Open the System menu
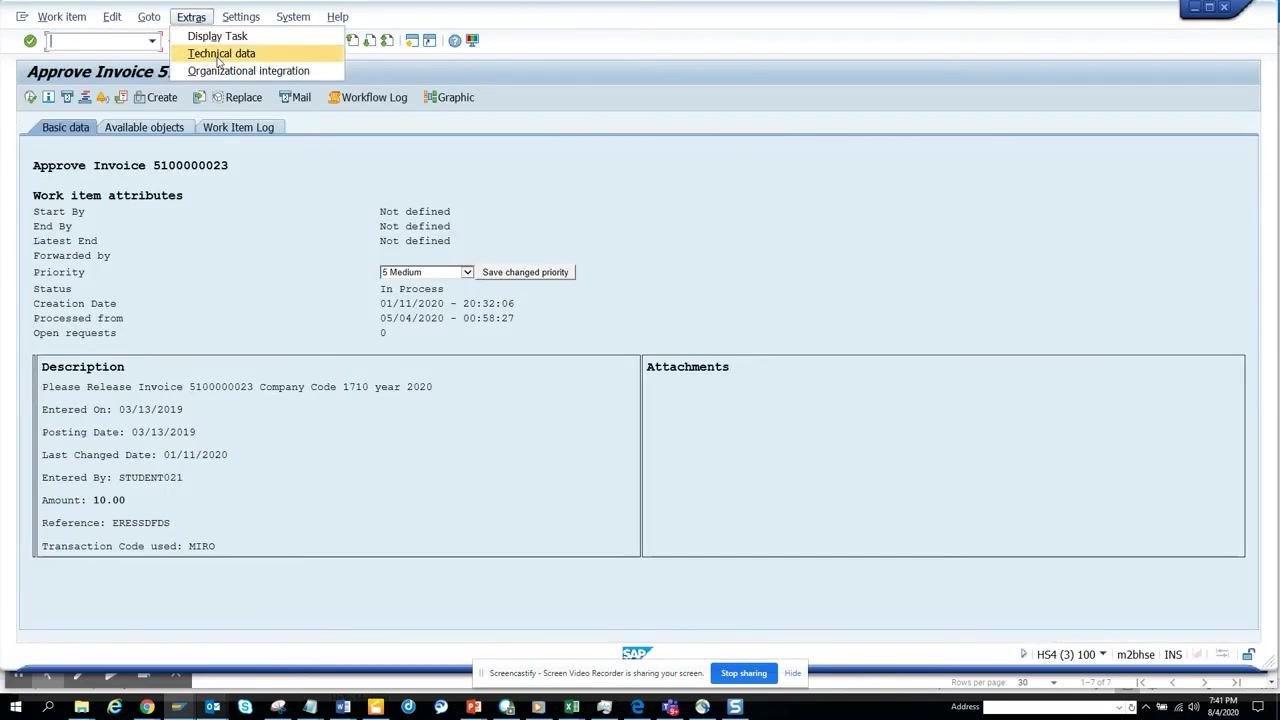This screenshot has width=1280, height=720. click(x=293, y=17)
